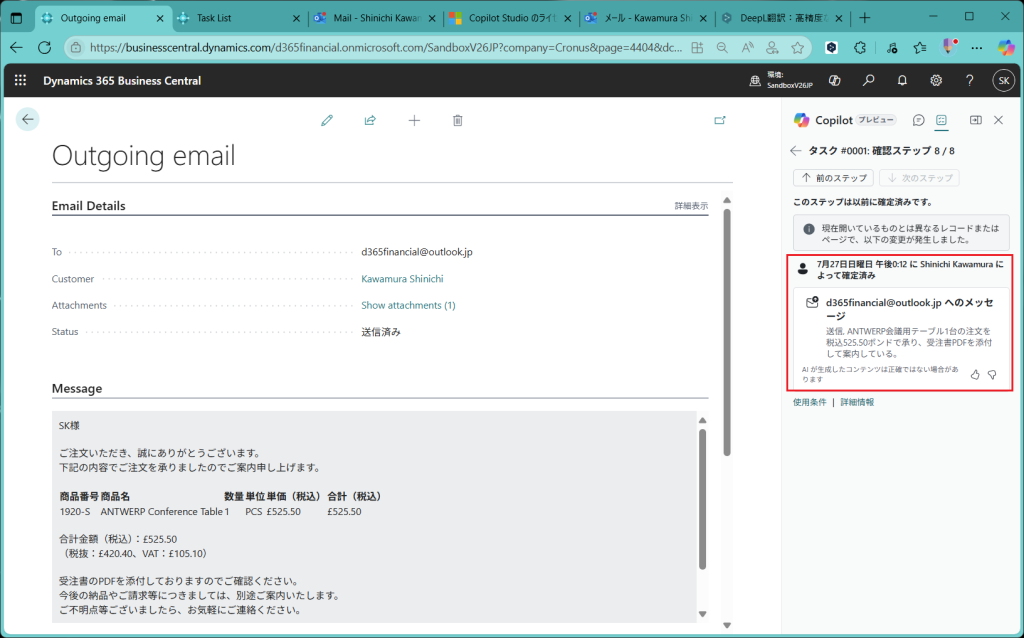Click the share icon in page toolbar
The width and height of the screenshot is (1024, 638).
[x=370, y=120]
